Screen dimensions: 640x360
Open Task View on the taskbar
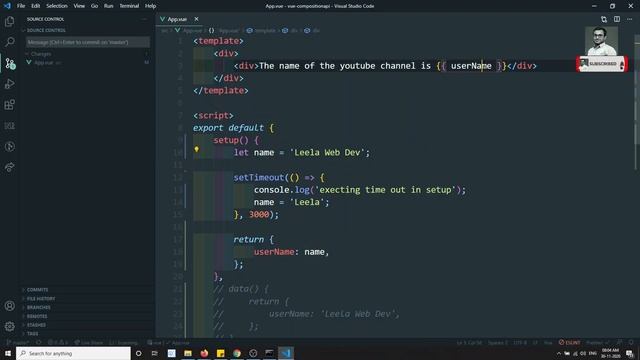coord(155,353)
